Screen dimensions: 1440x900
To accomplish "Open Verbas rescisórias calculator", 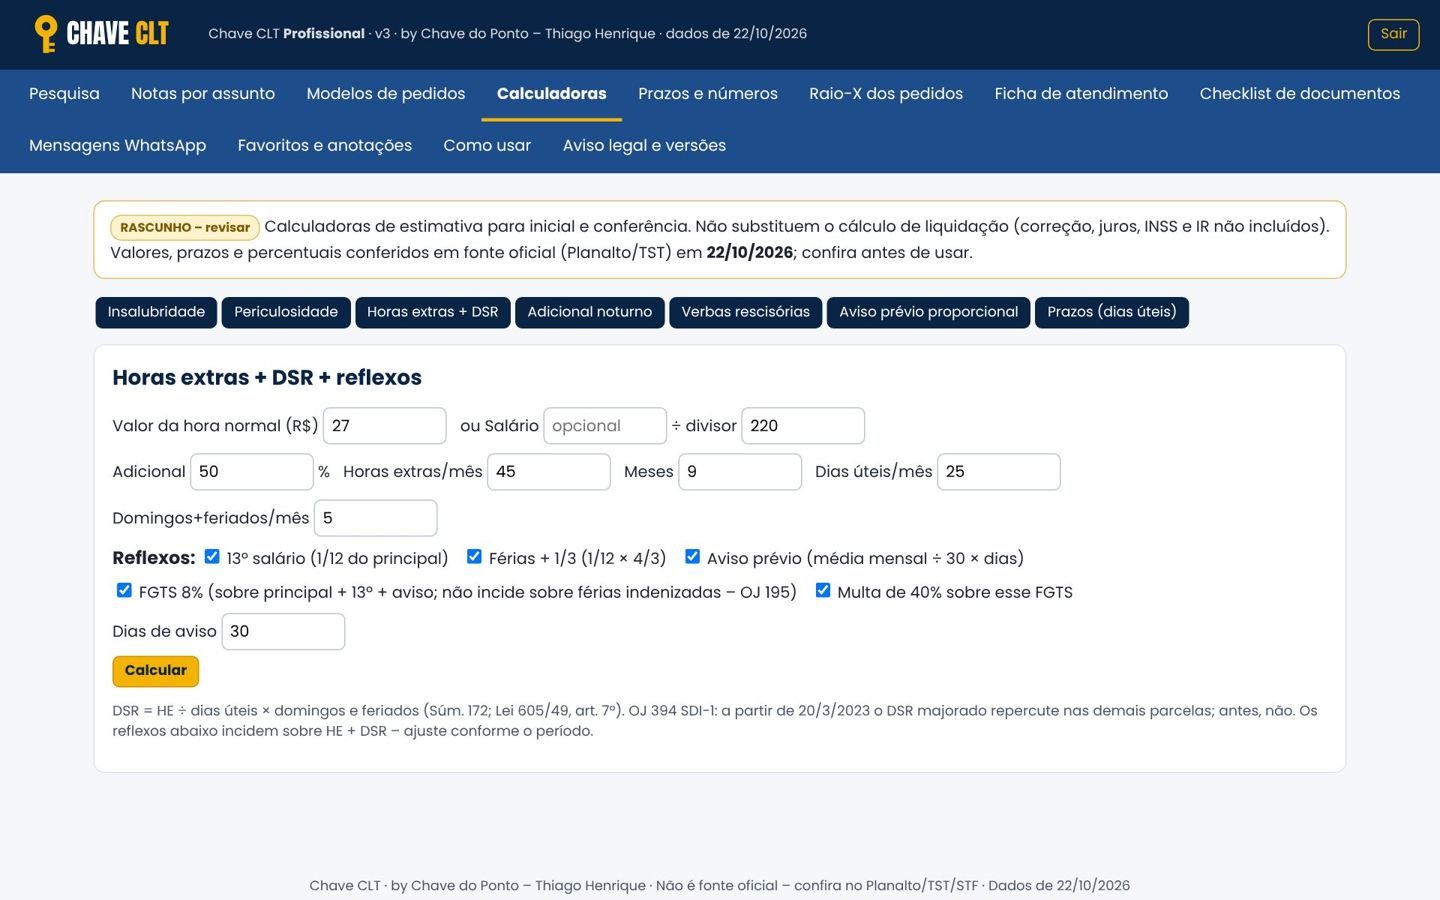I will click(x=746, y=312).
